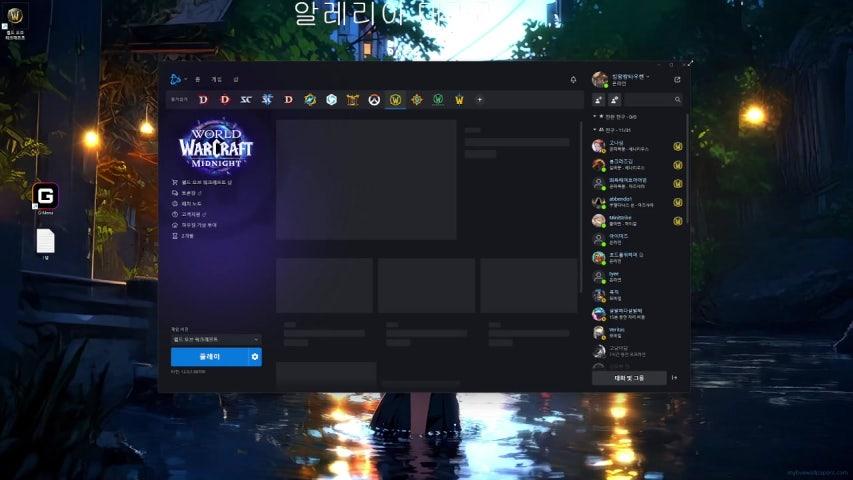
Task: Click the friends list scrollbar
Action: point(687,169)
